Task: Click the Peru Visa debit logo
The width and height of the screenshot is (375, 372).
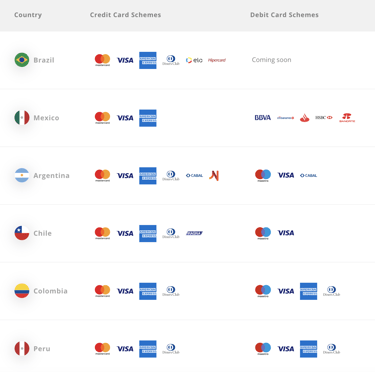Action: (286, 349)
